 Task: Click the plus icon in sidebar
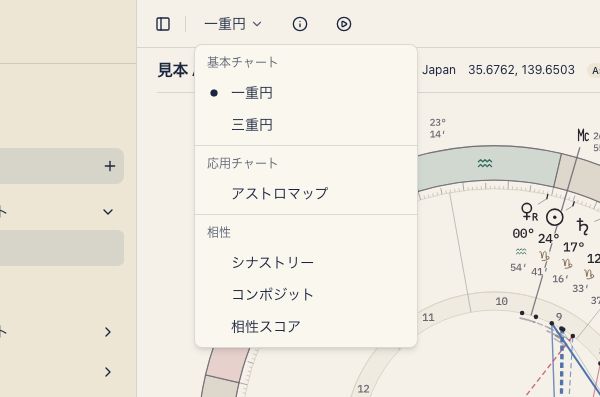pos(110,166)
